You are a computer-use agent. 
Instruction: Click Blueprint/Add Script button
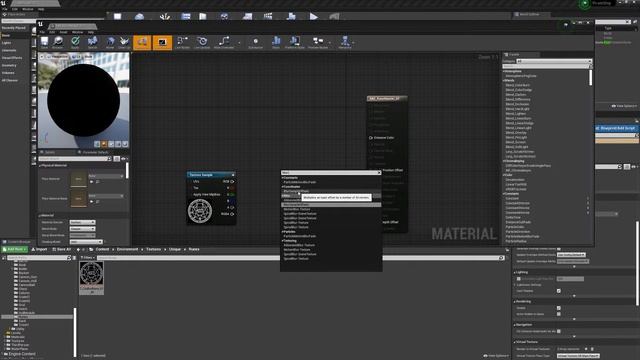click(617, 128)
